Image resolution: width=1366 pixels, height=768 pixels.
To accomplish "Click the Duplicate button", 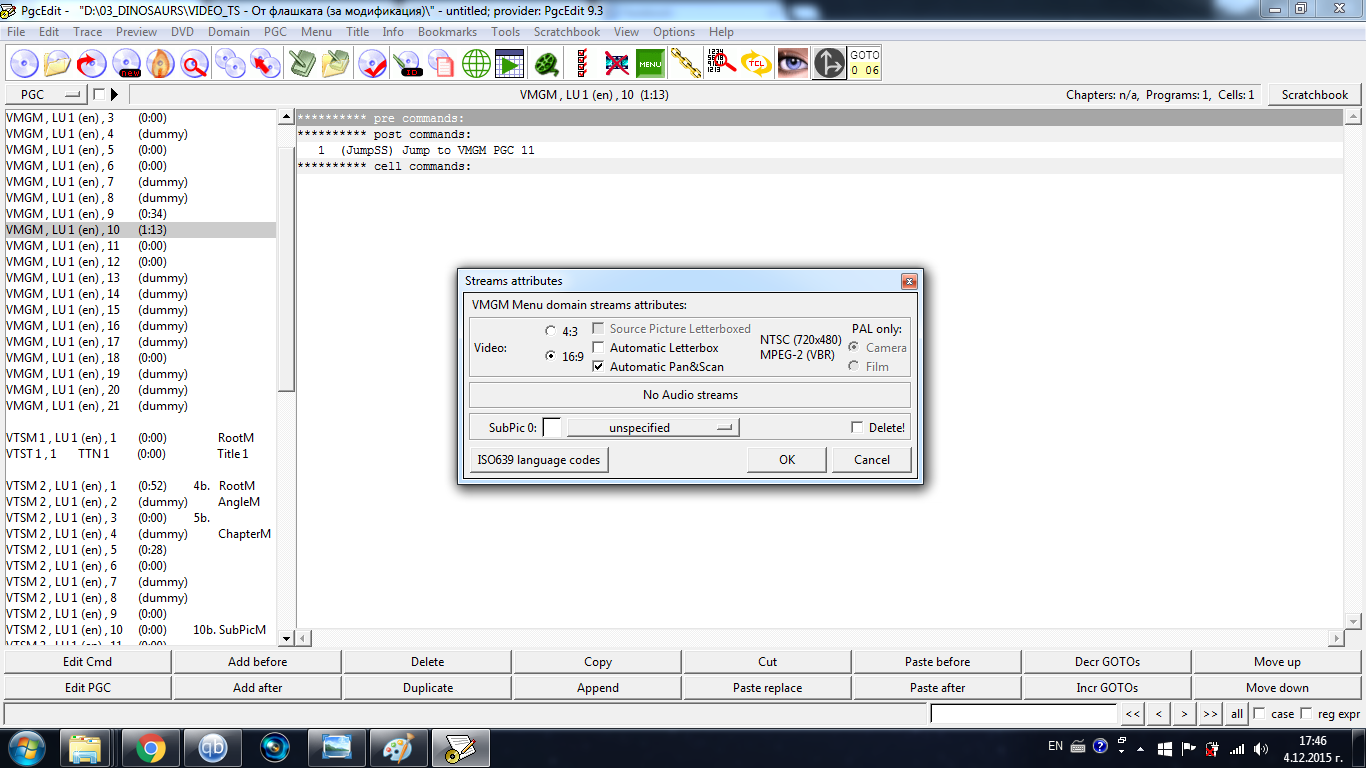I will (x=428, y=687).
